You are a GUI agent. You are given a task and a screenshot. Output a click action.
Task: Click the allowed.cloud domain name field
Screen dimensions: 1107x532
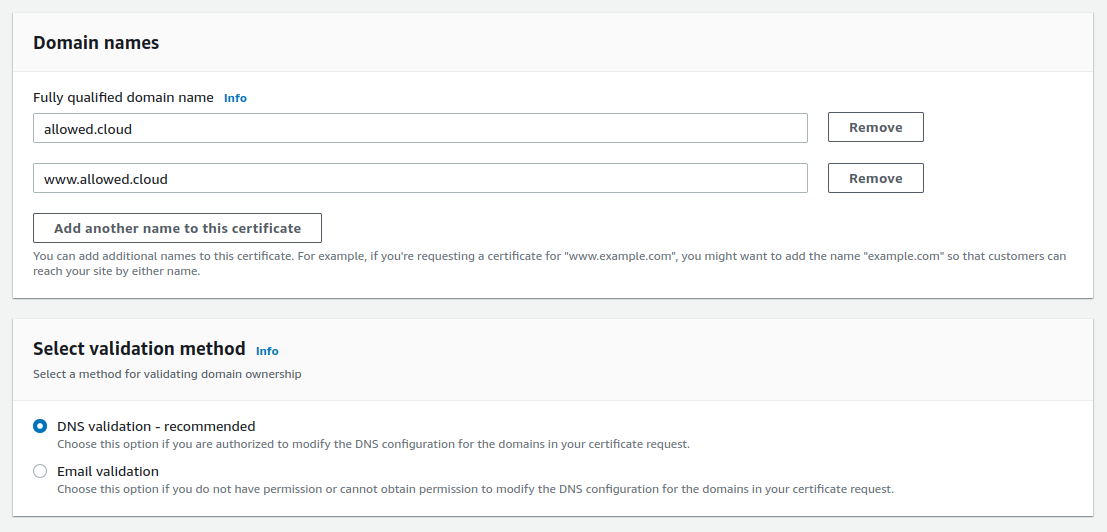(420, 128)
